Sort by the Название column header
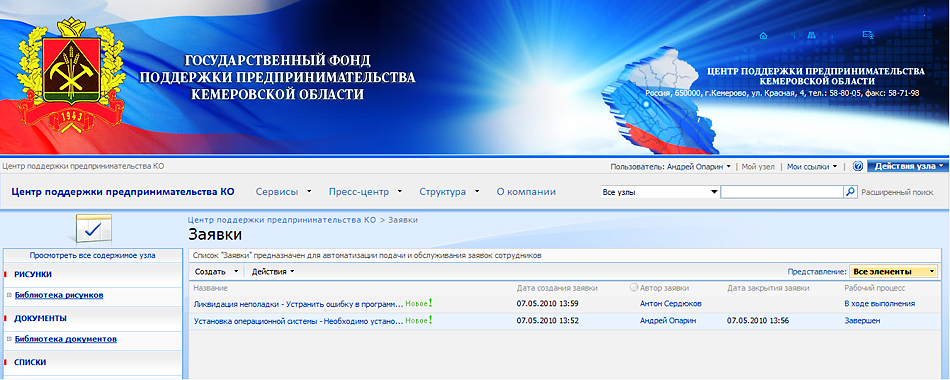This screenshot has width=950, height=380. click(x=211, y=288)
